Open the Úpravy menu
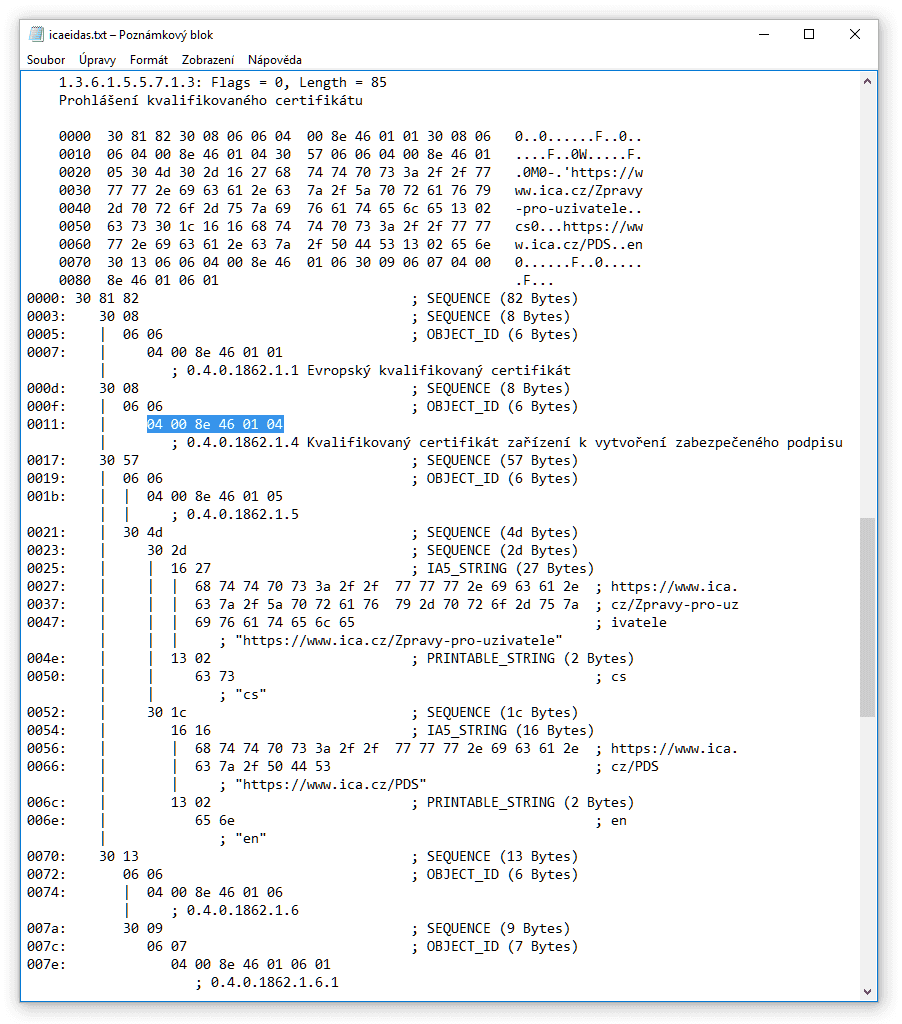Viewport: 902px width, 1024px height. click(97, 60)
